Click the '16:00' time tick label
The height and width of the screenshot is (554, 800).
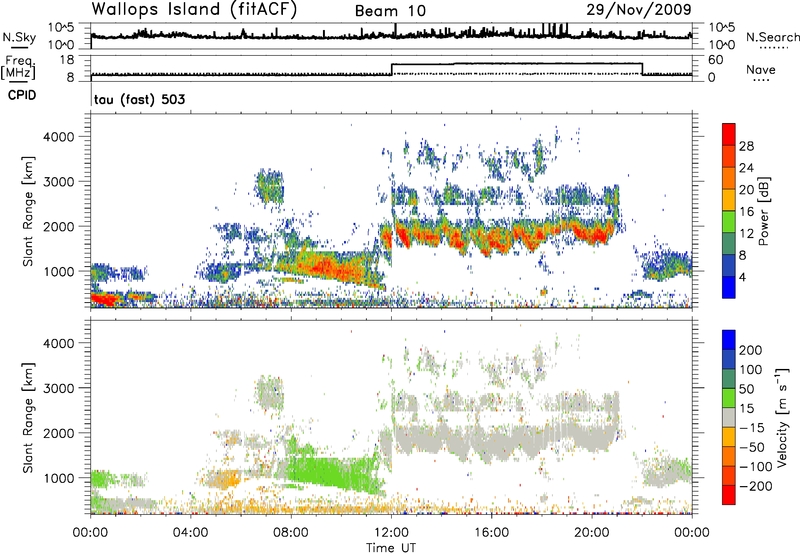[491, 533]
